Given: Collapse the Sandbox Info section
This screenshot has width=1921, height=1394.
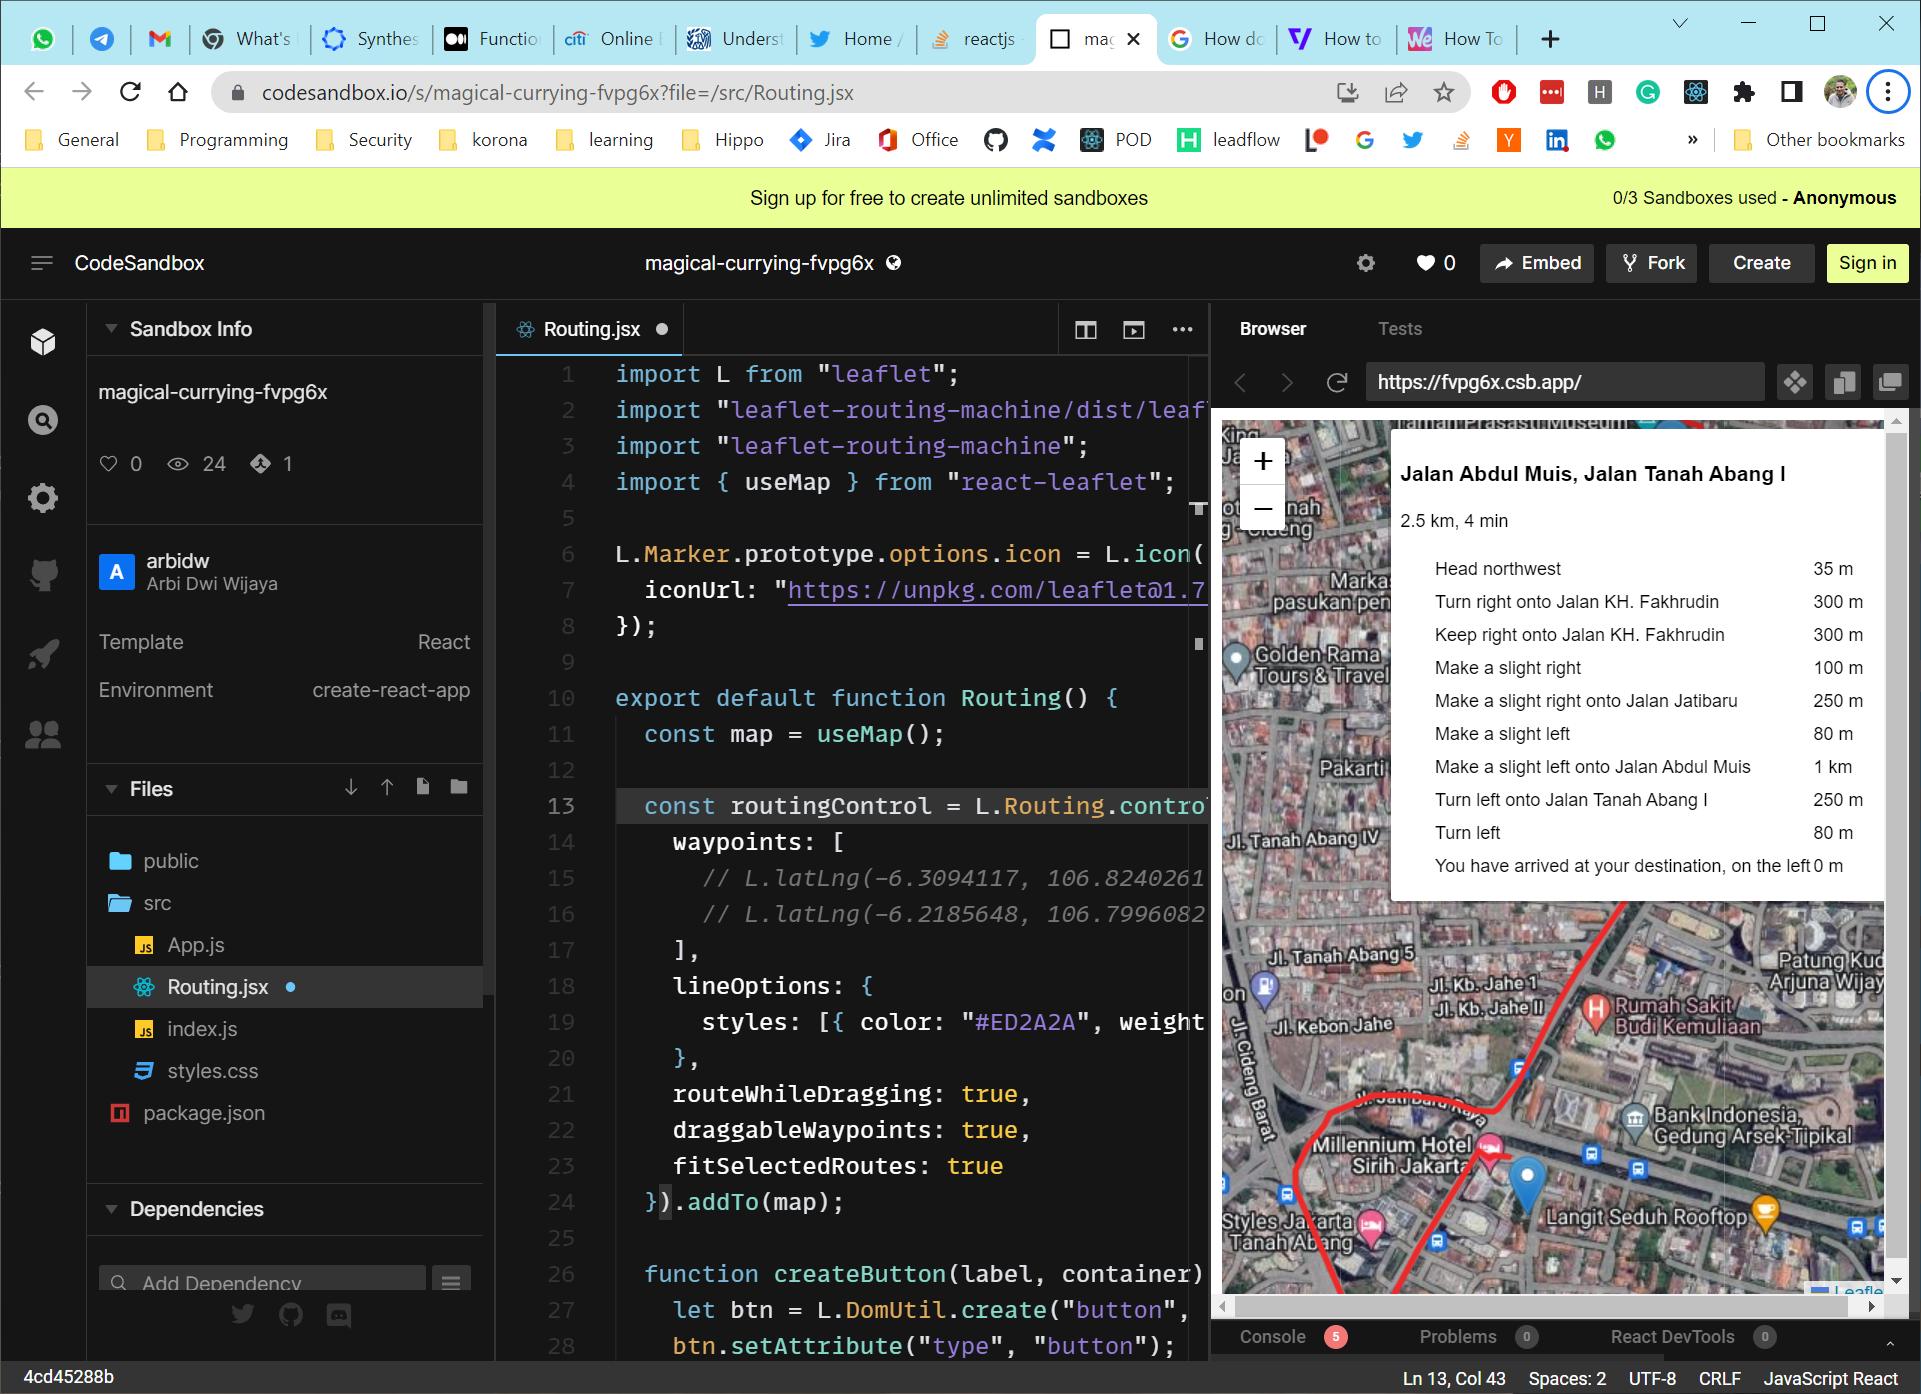Looking at the screenshot, I should (112, 329).
